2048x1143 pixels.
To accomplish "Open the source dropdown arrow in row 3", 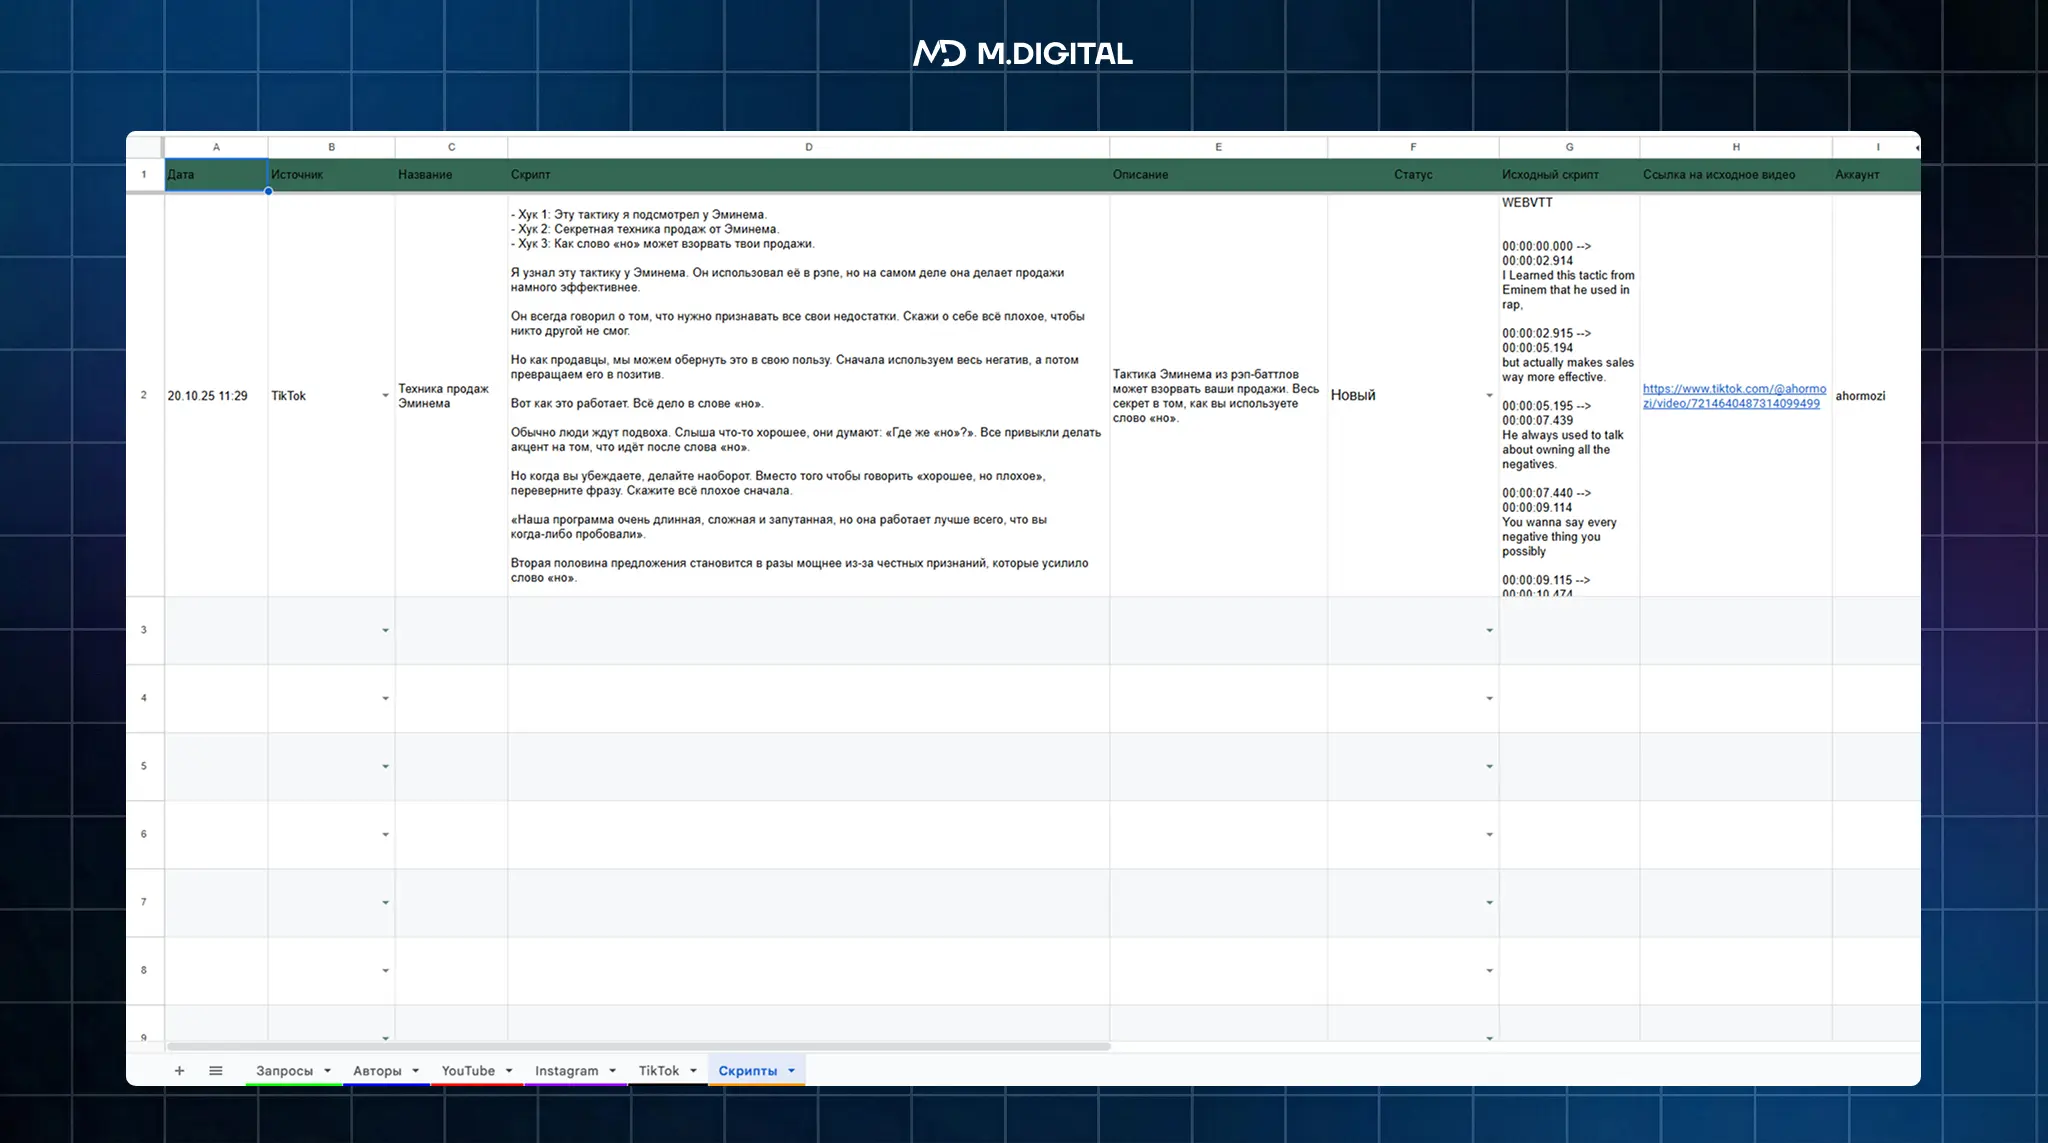I will tap(385, 631).
